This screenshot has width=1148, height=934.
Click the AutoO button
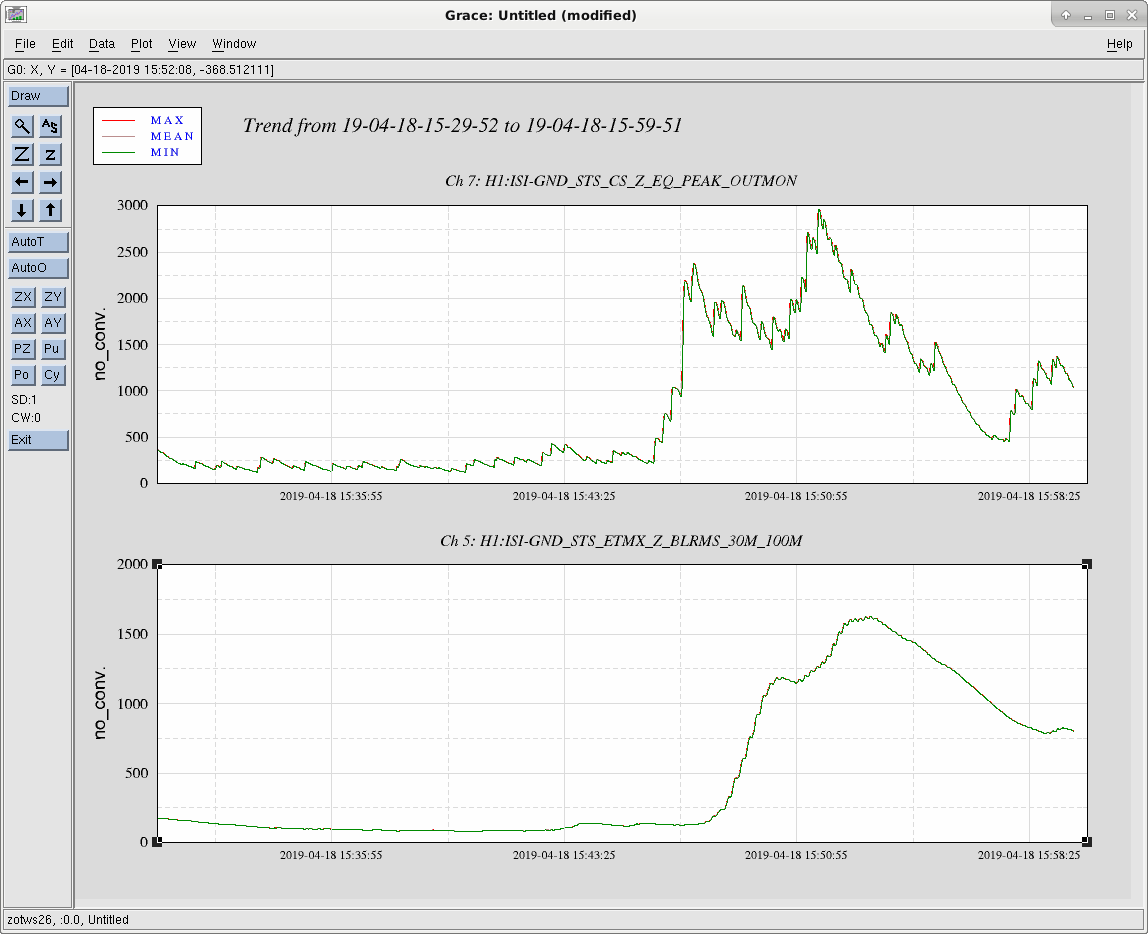click(x=38, y=268)
